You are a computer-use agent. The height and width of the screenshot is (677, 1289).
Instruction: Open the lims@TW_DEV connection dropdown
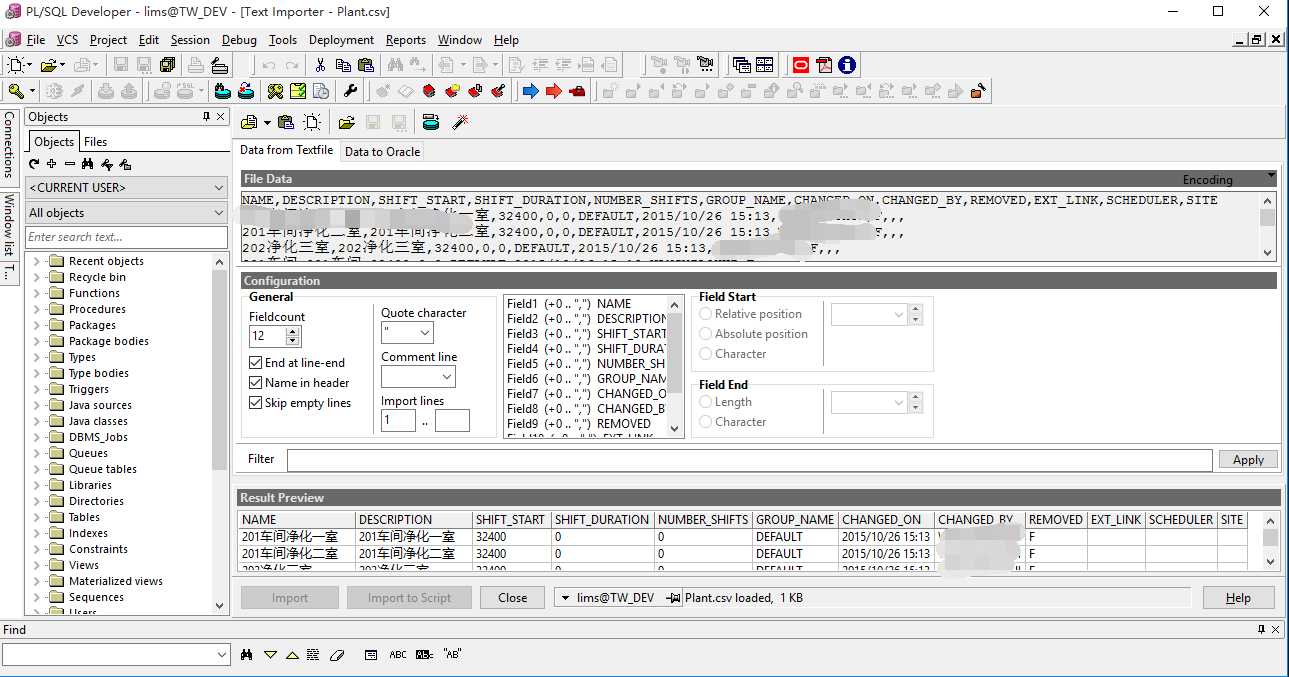coord(566,598)
